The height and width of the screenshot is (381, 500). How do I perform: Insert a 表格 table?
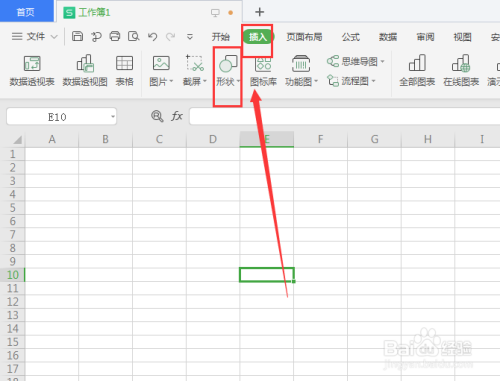click(124, 71)
